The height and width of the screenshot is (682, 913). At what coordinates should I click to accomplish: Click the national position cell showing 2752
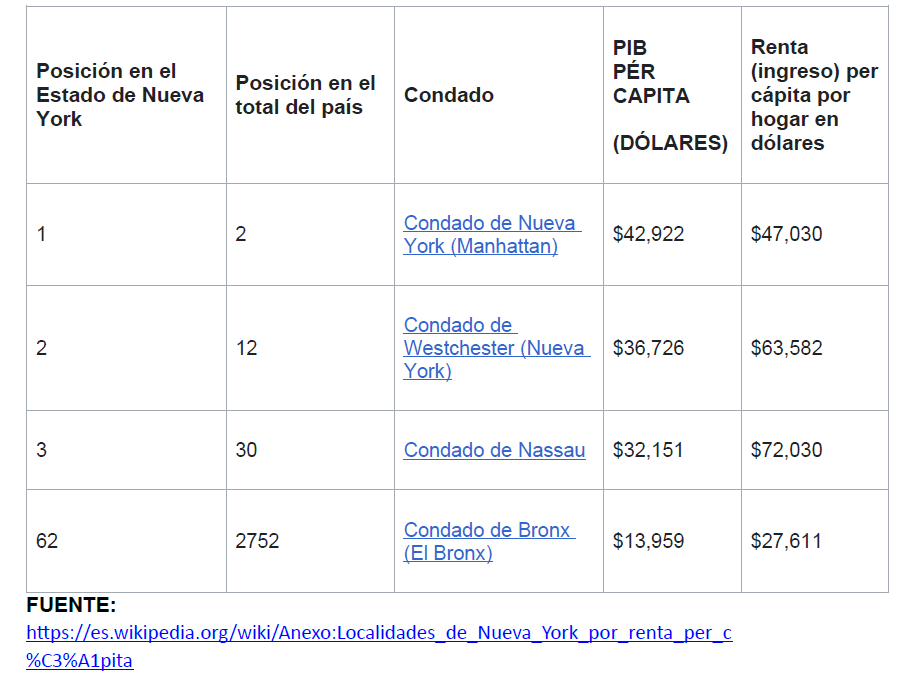(257, 541)
